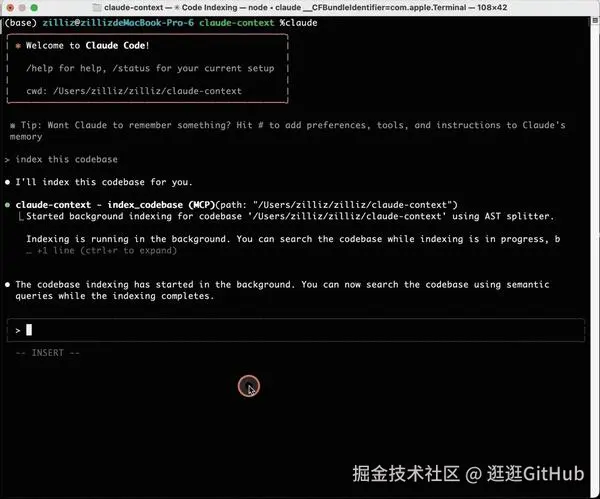600x499 pixels.
Task: Click the folder proxy icon in title bar
Action: pyautogui.click(x=97, y=8)
